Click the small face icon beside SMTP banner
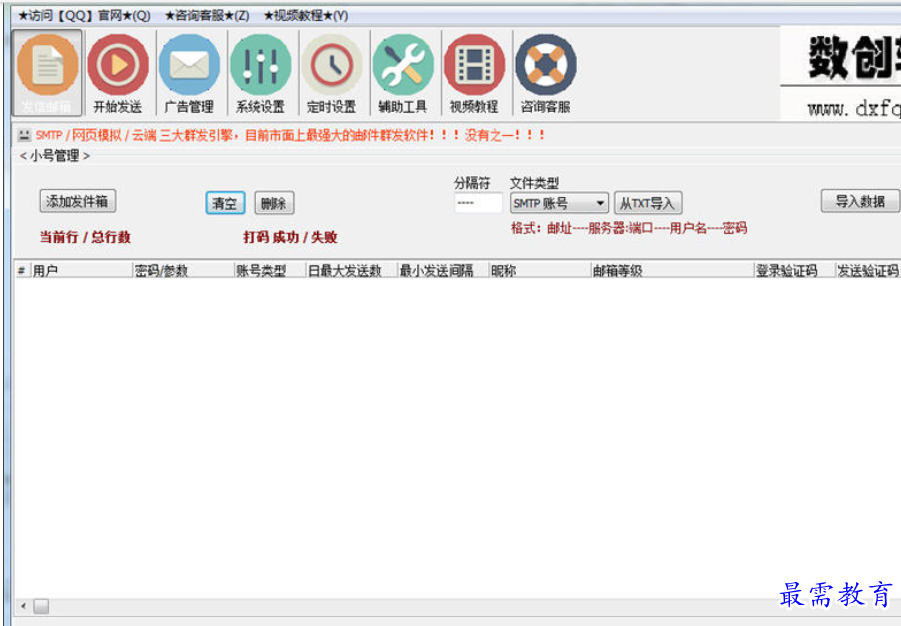The image size is (901, 626). (x=24, y=135)
